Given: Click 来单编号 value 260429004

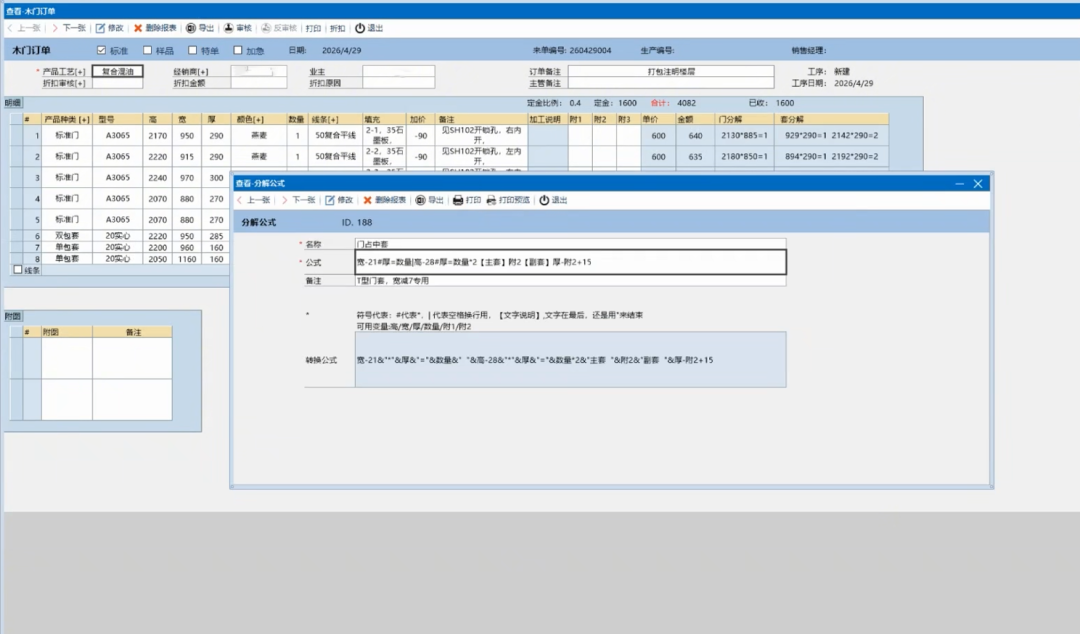Looking at the screenshot, I should [590, 50].
